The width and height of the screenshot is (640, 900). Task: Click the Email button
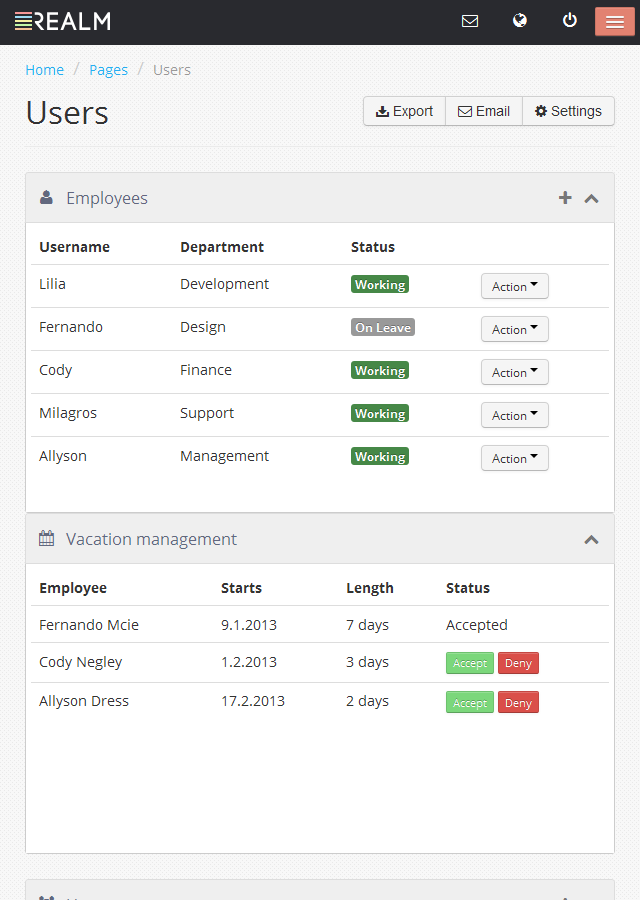click(484, 111)
